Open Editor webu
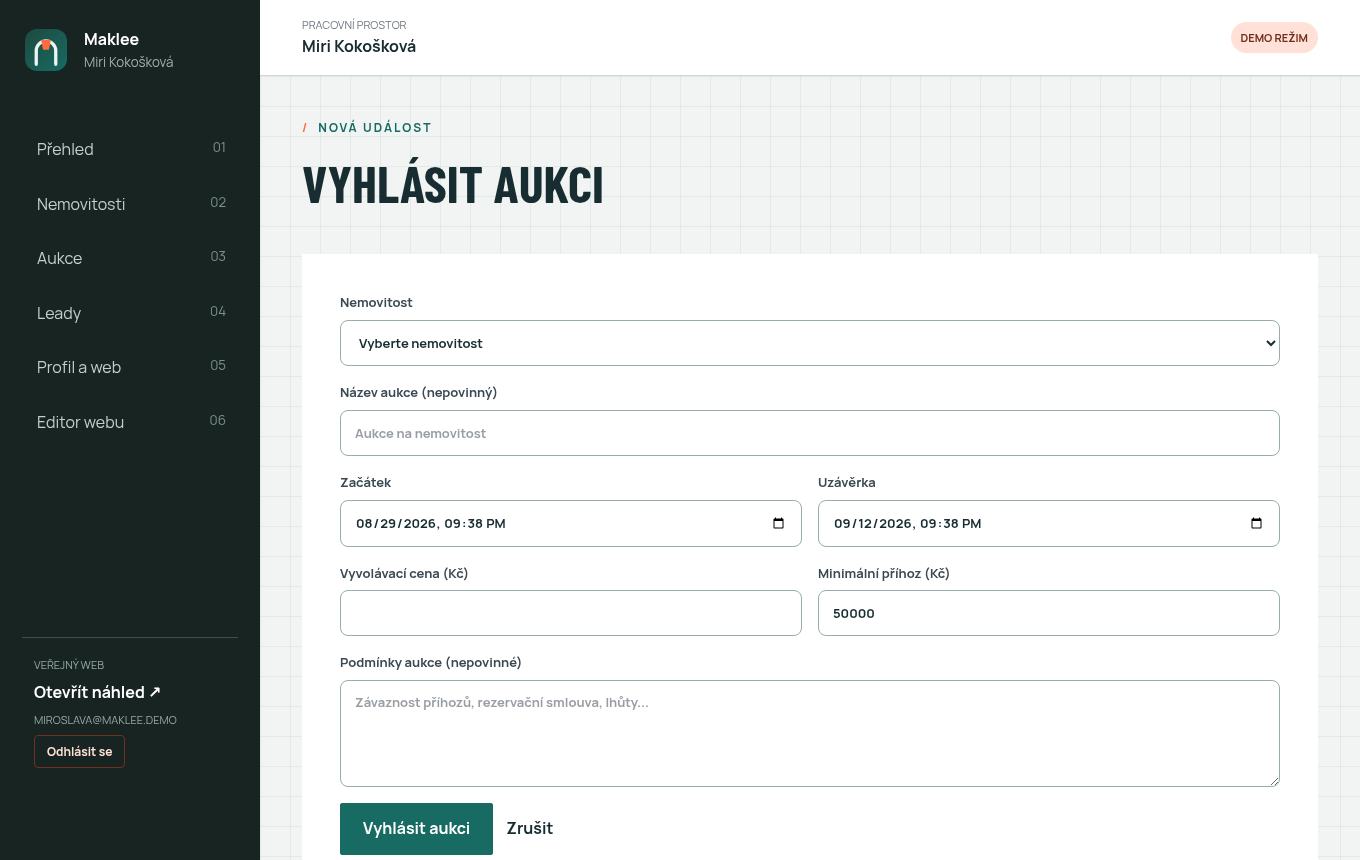Screen dimensions: 1360x860 click(x=130, y=422)
